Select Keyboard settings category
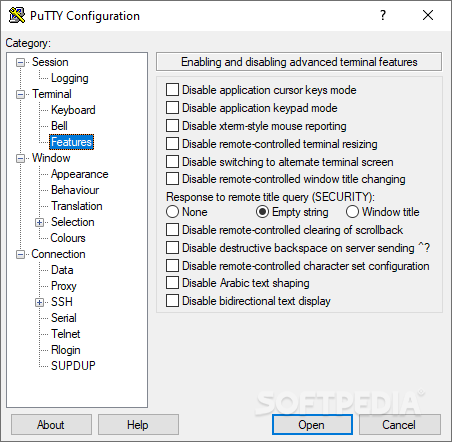Viewport: 452px width, 442px height. (73, 110)
